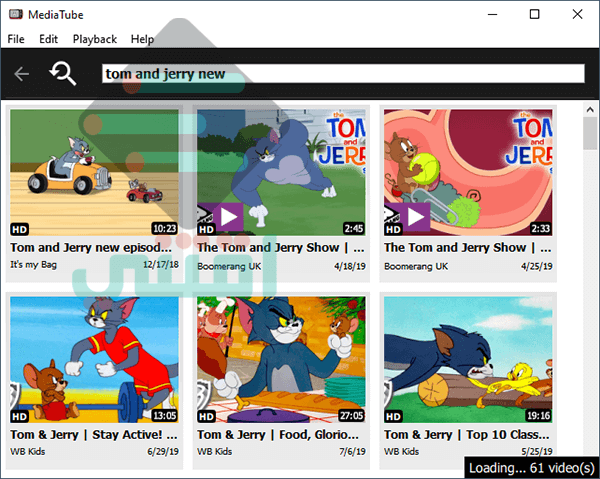This screenshot has width=600, height=479.
Task: Click the search magnifier icon
Action: coord(63,73)
